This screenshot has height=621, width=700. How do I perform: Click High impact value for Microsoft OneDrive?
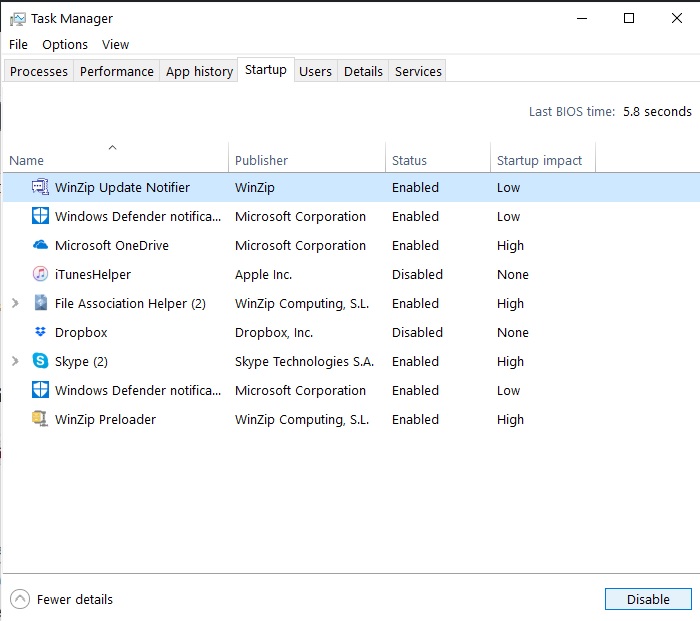coord(510,246)
